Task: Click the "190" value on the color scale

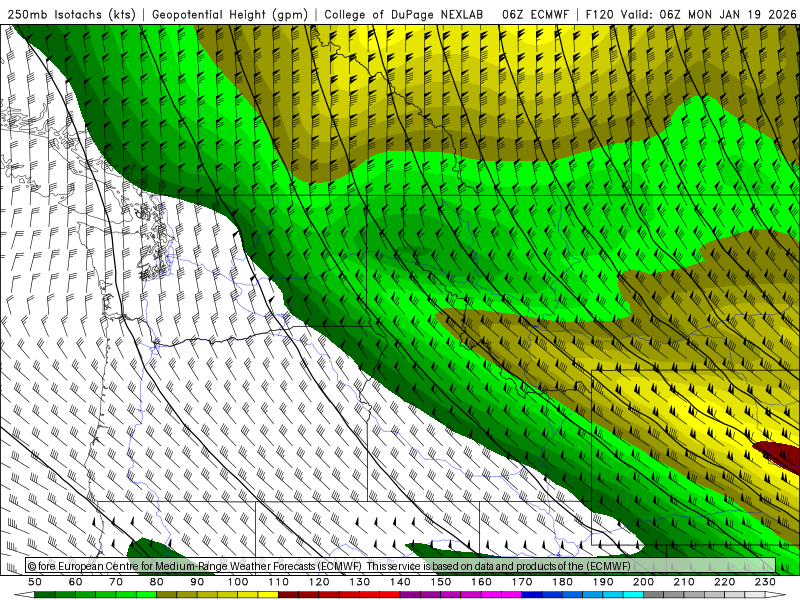Action: [x=603, y=582]
